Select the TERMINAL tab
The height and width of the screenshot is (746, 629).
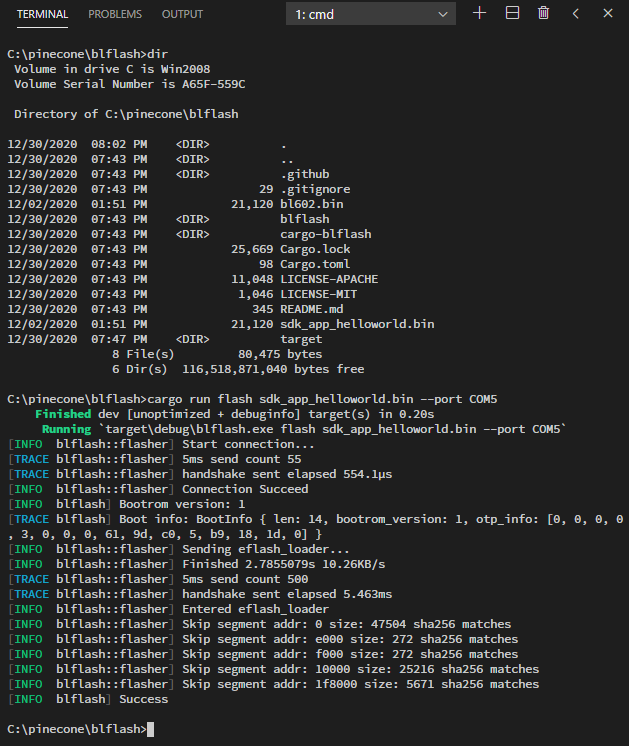(42, 14)
